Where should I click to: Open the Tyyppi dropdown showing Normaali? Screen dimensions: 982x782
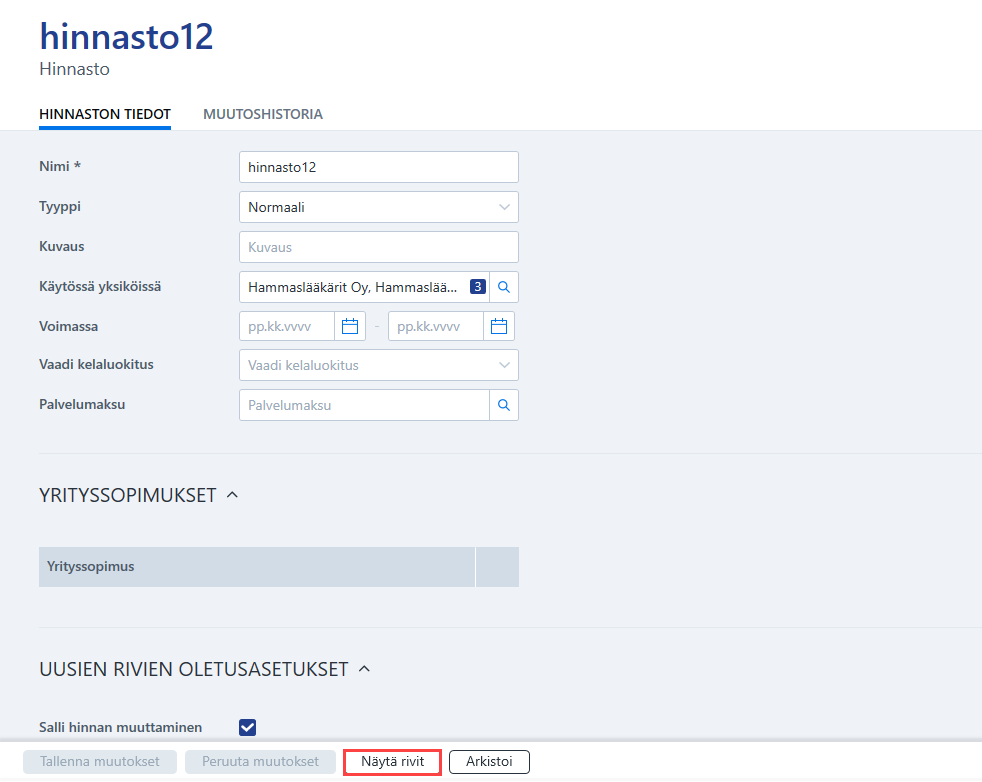(379, 207)
